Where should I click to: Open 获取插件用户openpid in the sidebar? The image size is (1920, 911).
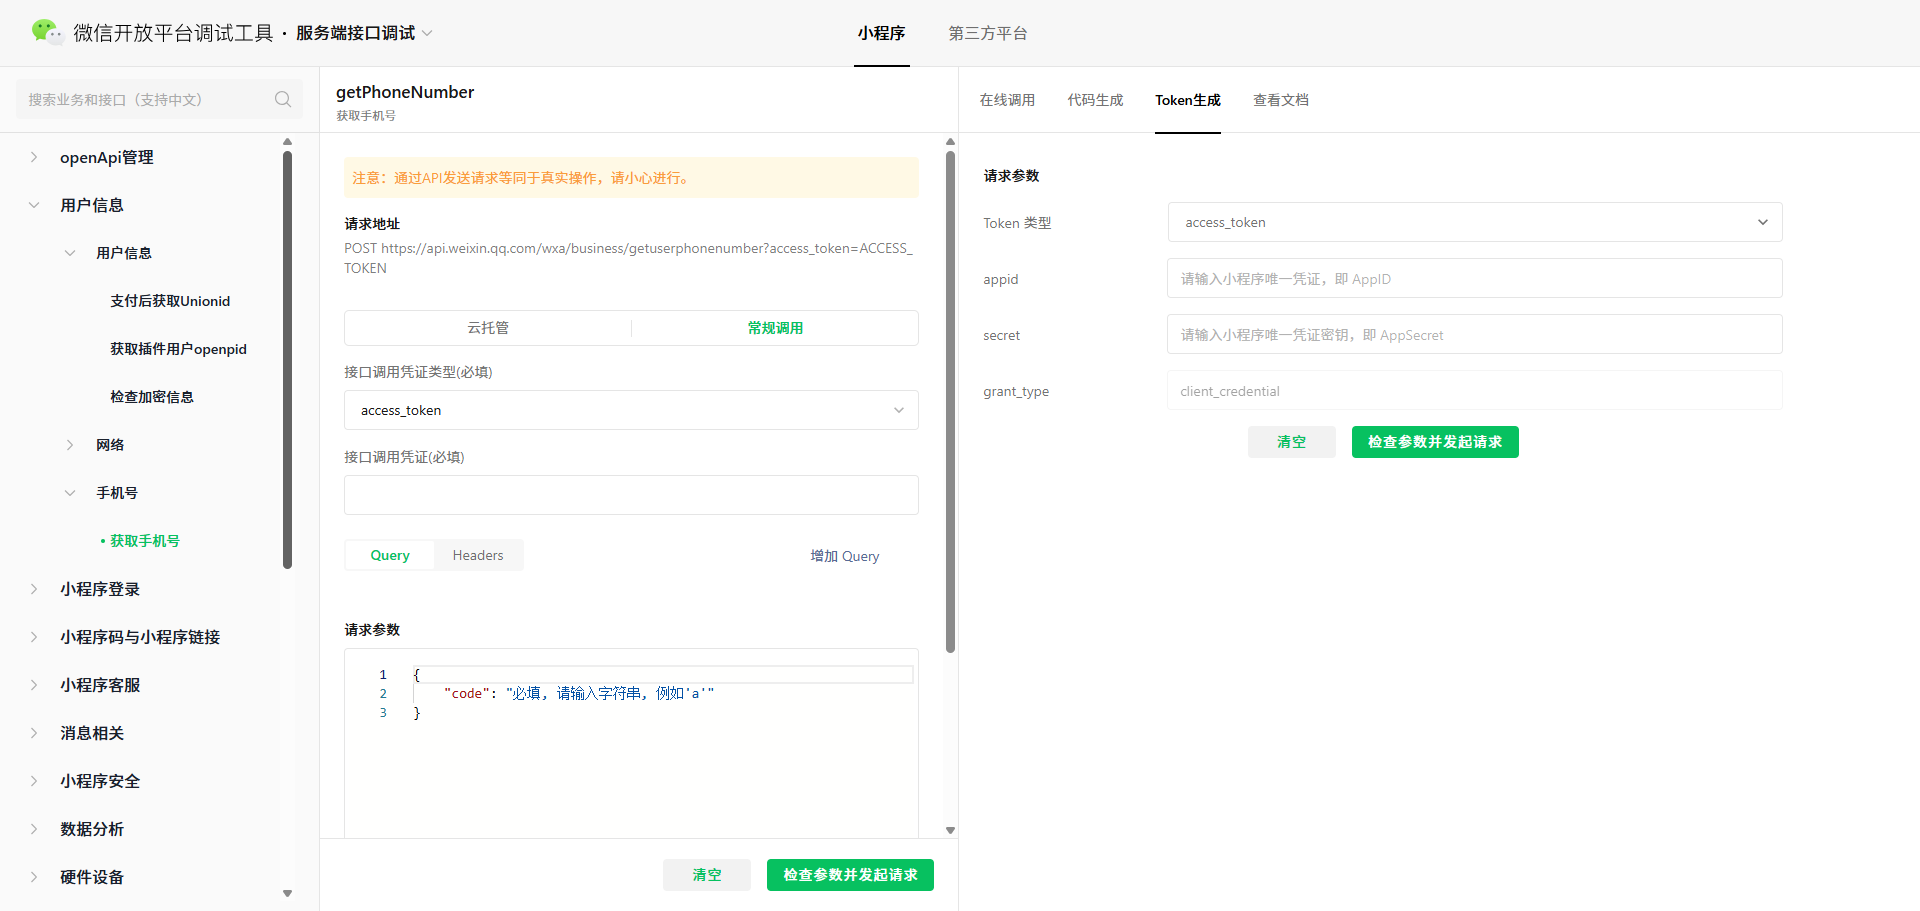pyautogui.click(x=178, y=349)
